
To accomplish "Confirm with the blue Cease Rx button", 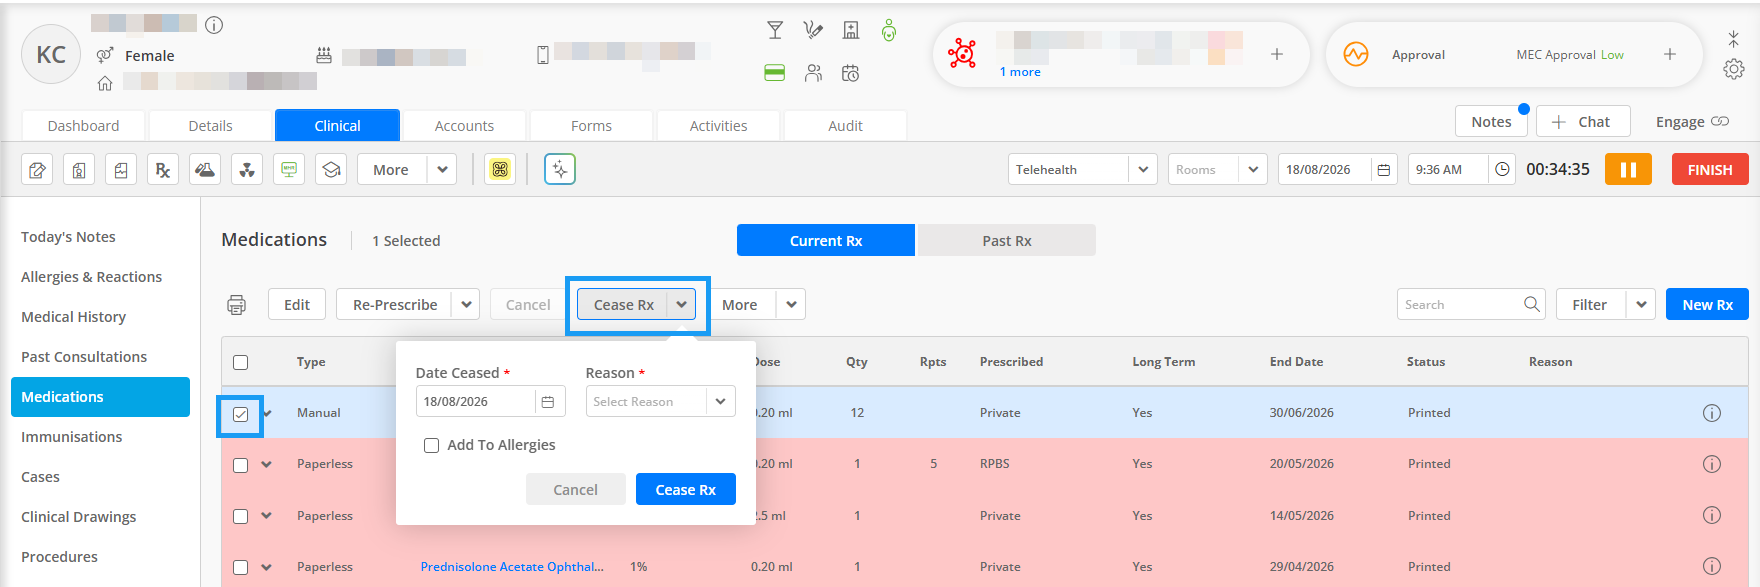I will tap(686, 489).
